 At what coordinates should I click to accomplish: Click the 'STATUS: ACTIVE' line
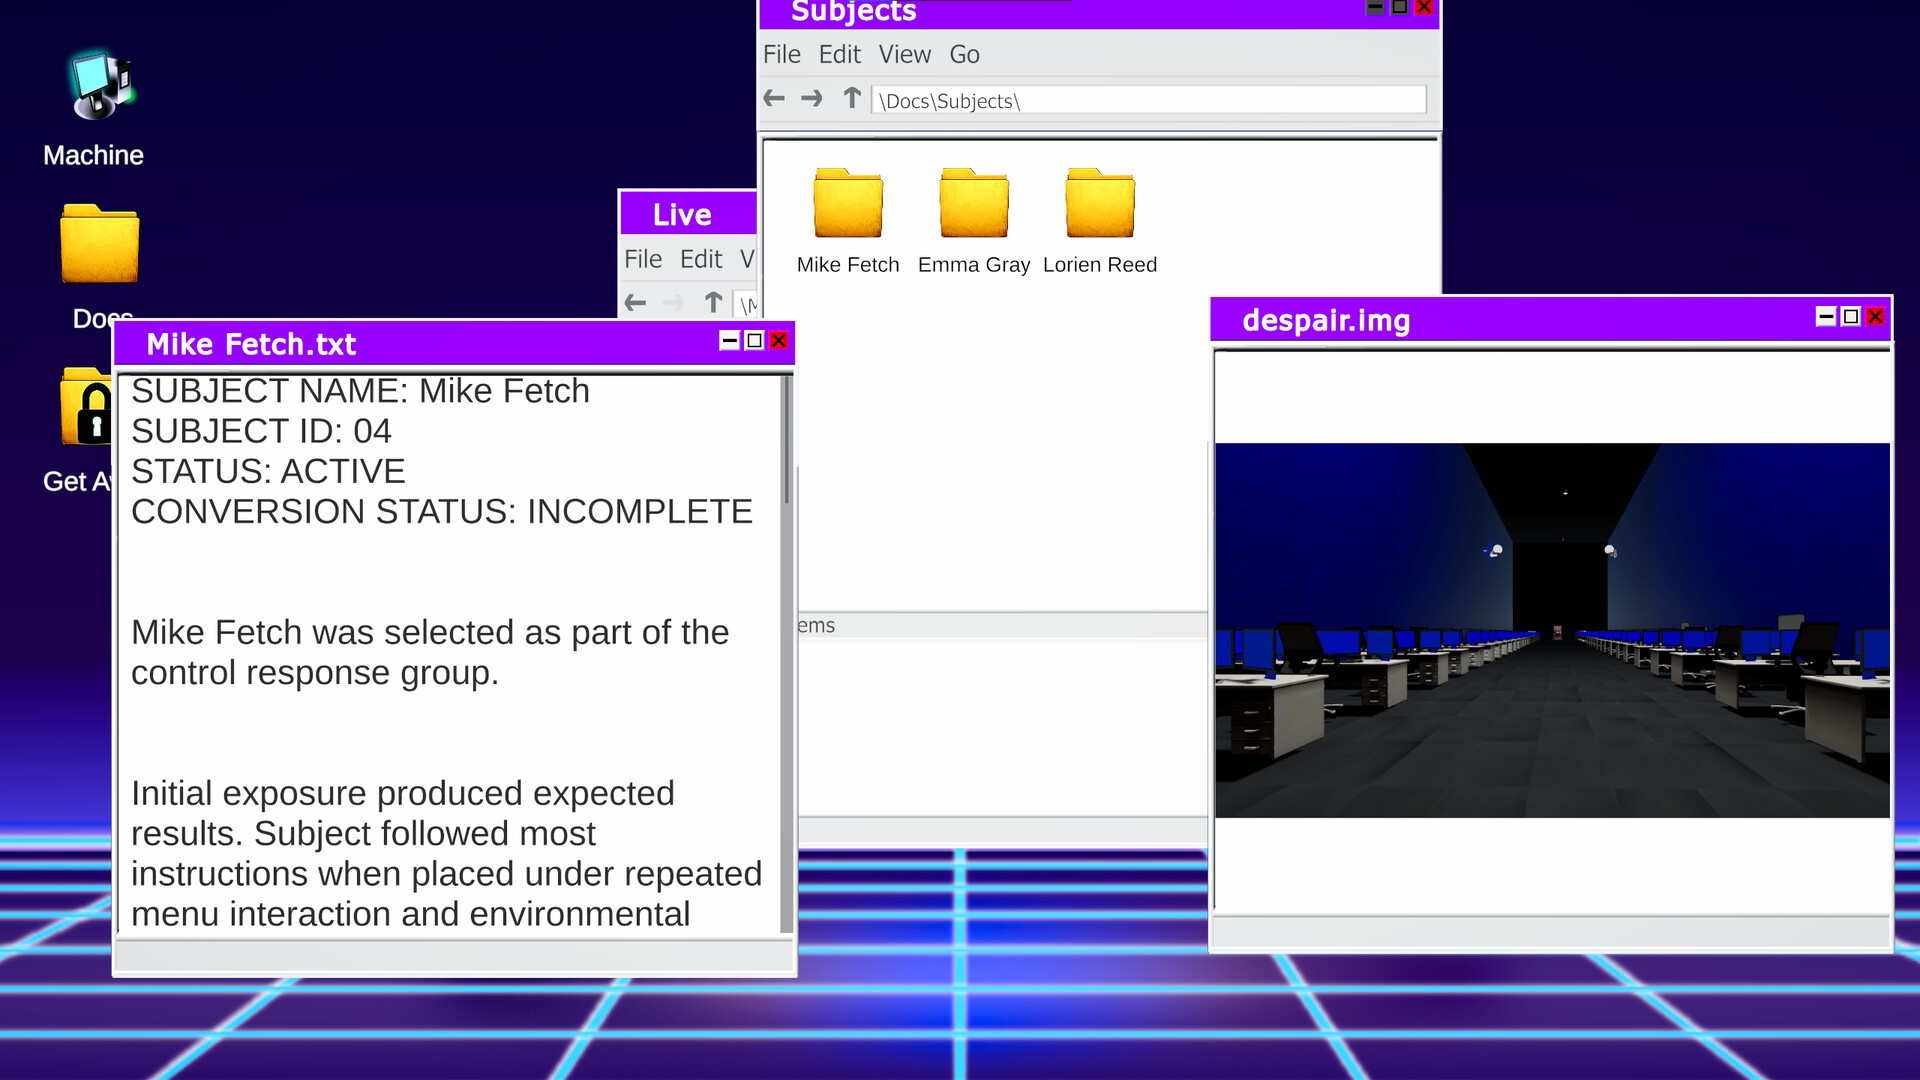(x=268, y=471)
